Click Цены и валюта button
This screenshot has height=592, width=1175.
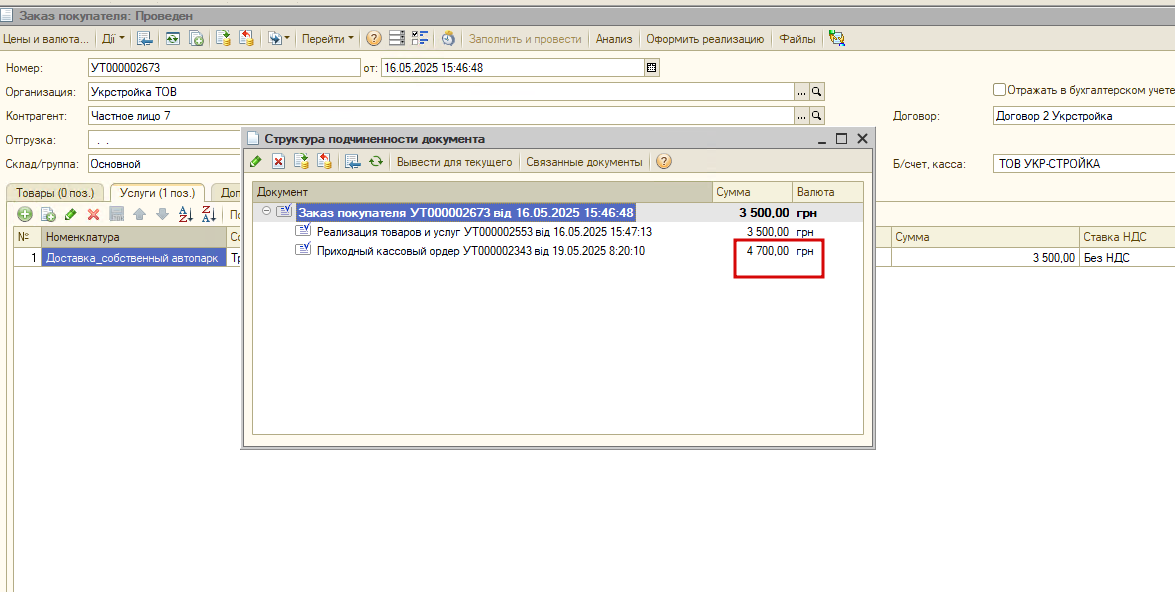[46, 38]
